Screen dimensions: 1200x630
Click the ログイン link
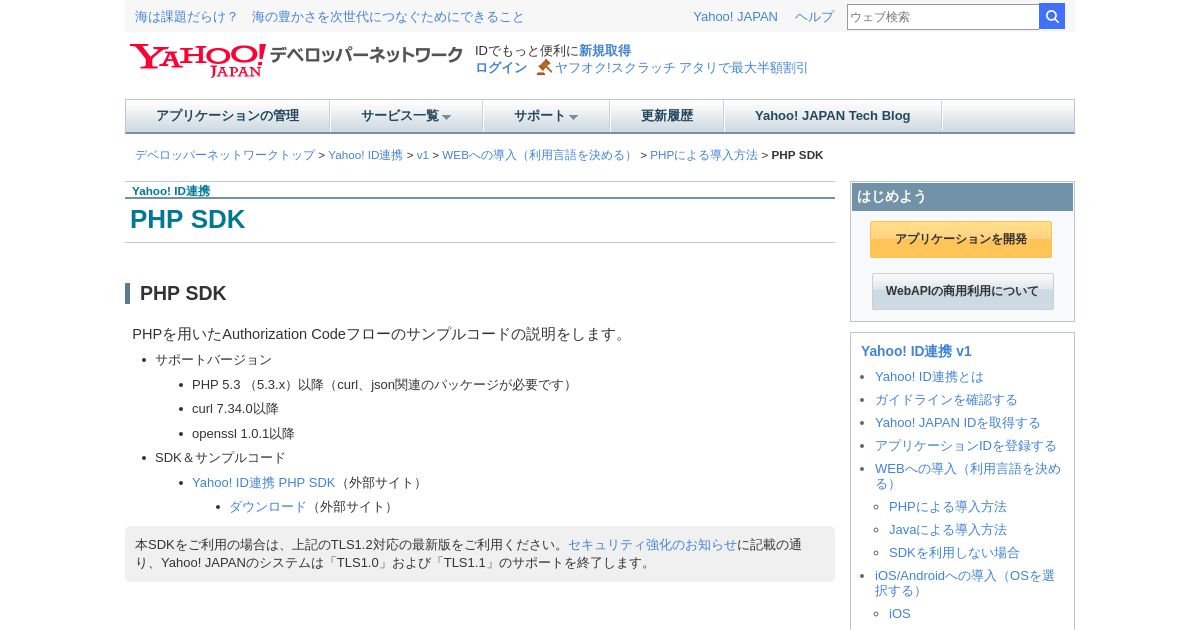[x=501, y=67]
